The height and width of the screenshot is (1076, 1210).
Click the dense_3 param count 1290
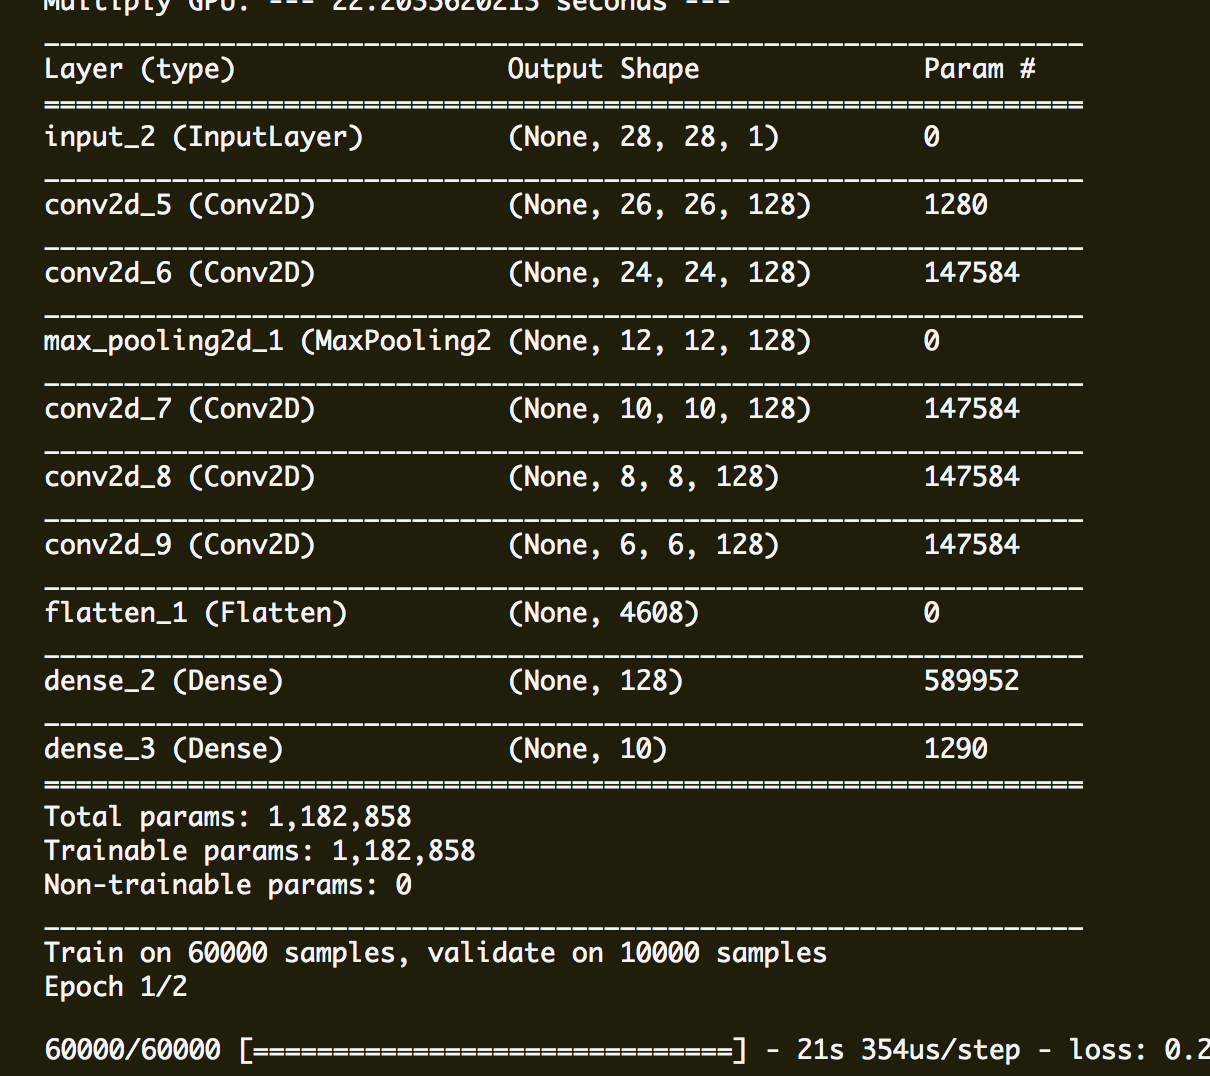click(x=955, y=749)
